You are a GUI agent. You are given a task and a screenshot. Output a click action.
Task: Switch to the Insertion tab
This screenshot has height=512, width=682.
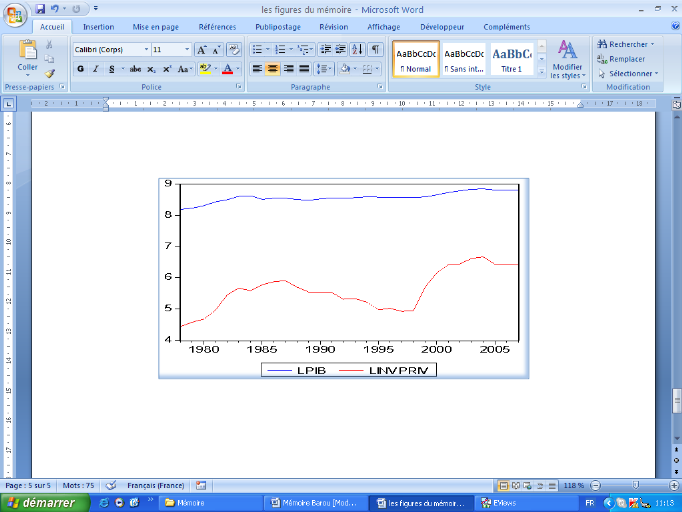tap(98, 27)
